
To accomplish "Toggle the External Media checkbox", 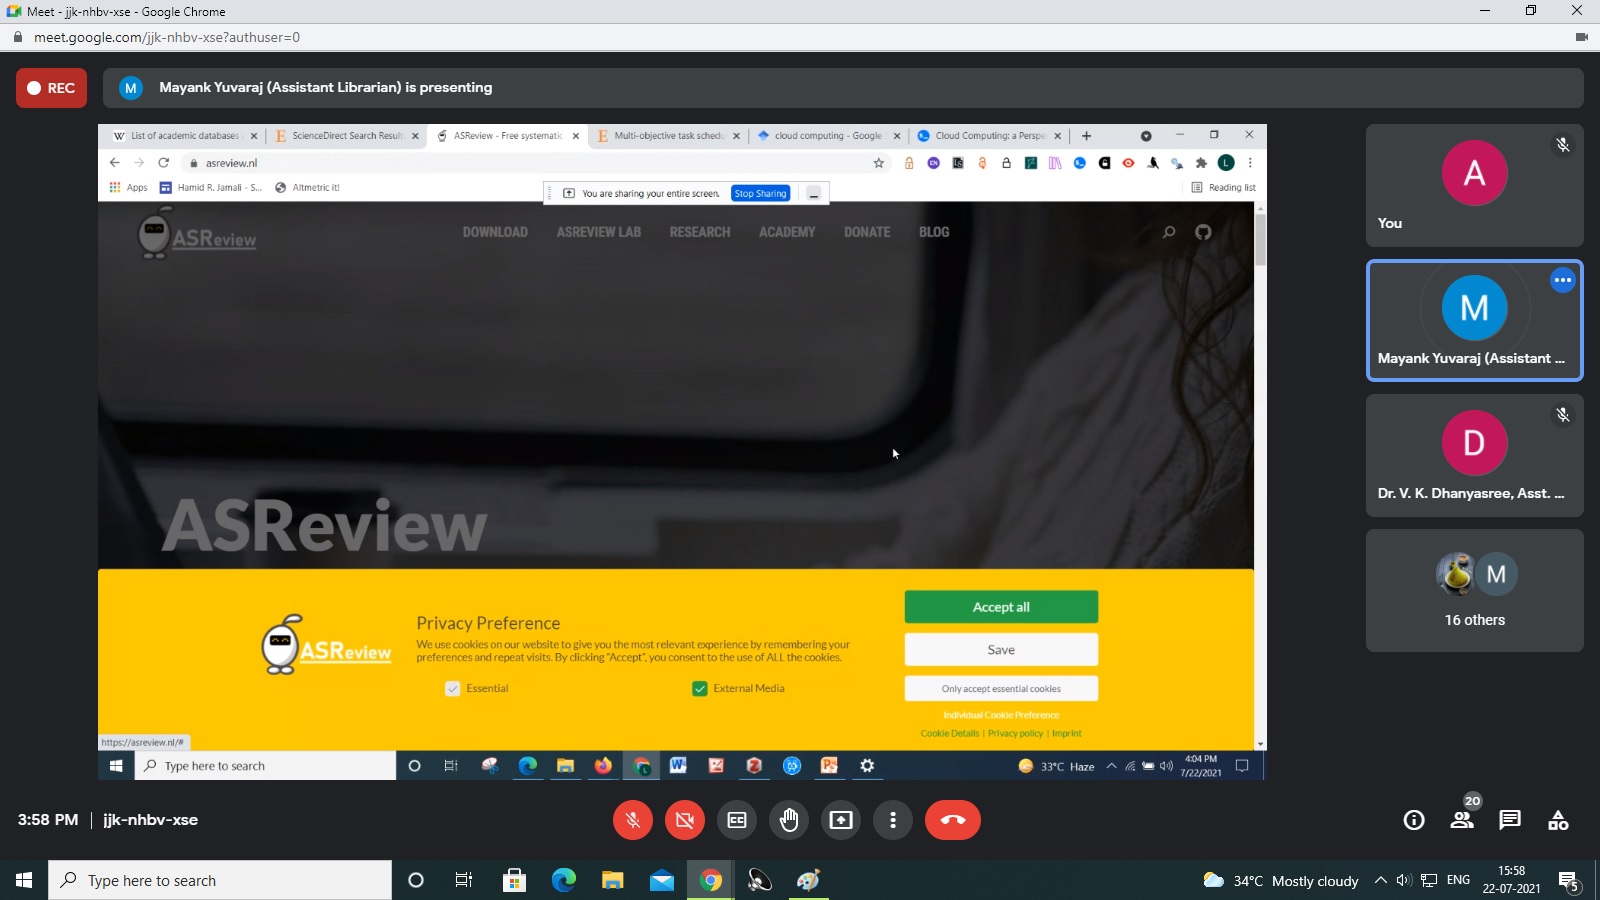I will click(700, 689).
